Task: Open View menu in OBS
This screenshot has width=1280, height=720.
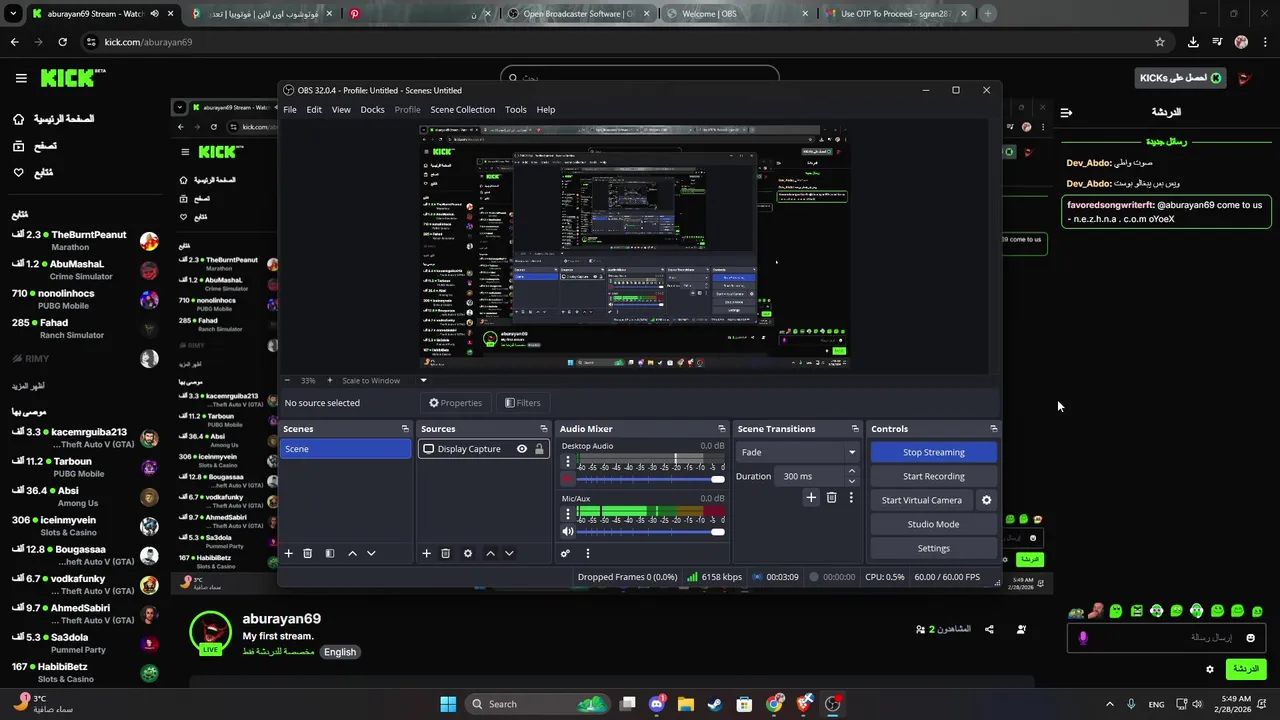Action: [x=341, y=109]
